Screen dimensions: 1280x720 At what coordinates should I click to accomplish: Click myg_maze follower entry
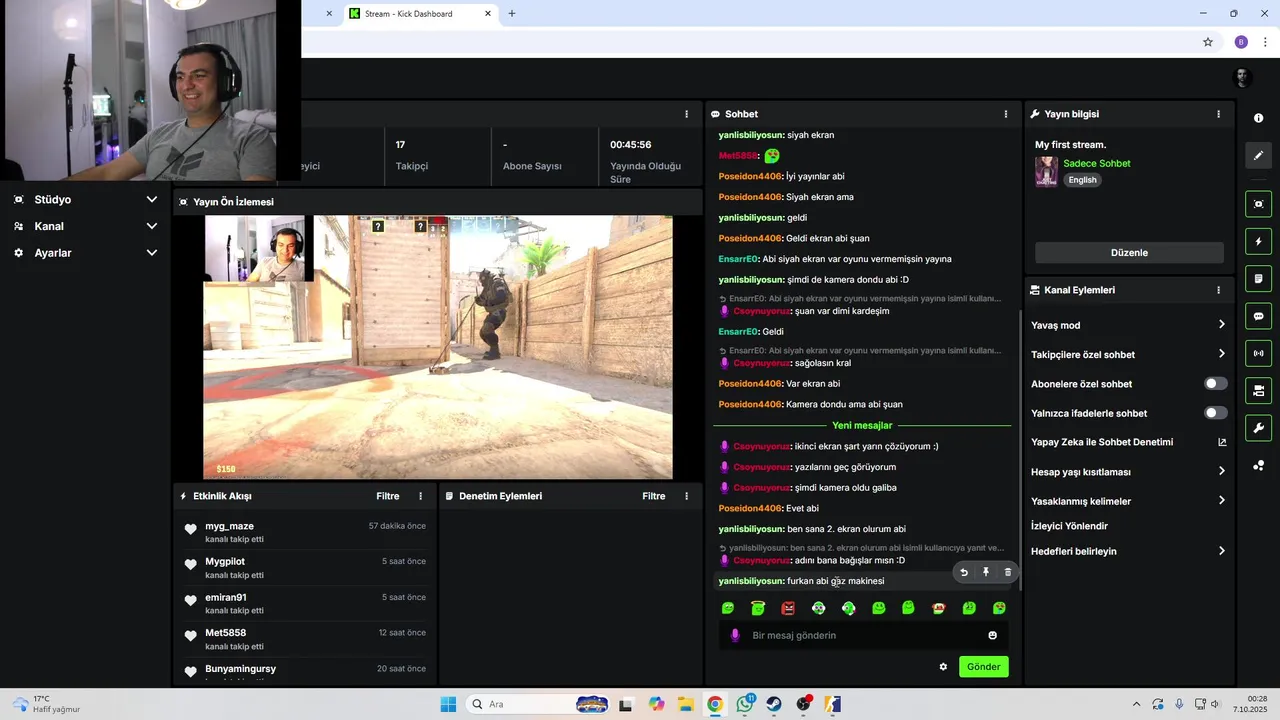point(305,532)
